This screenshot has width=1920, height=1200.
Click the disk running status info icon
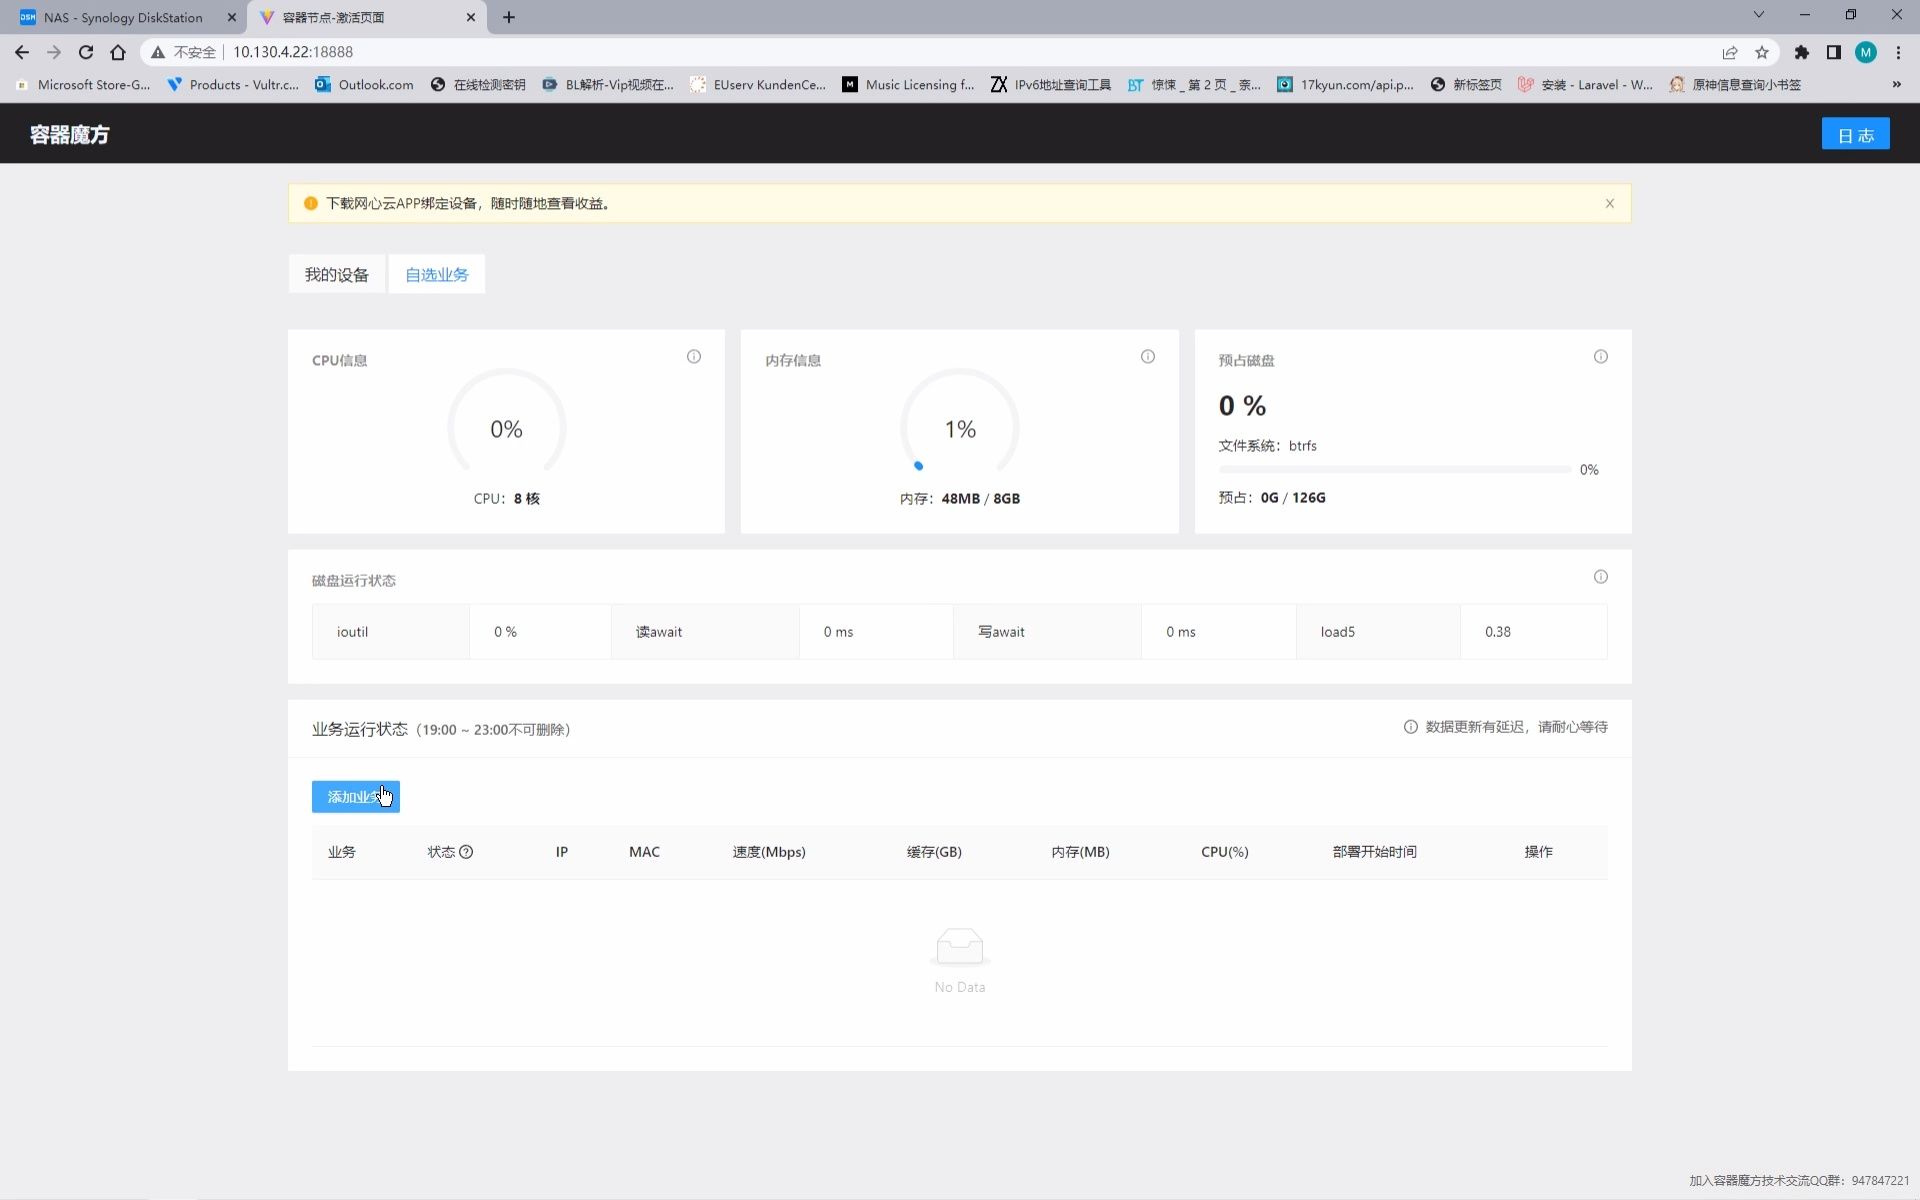pyautogui.click(x=1601, y=577)
